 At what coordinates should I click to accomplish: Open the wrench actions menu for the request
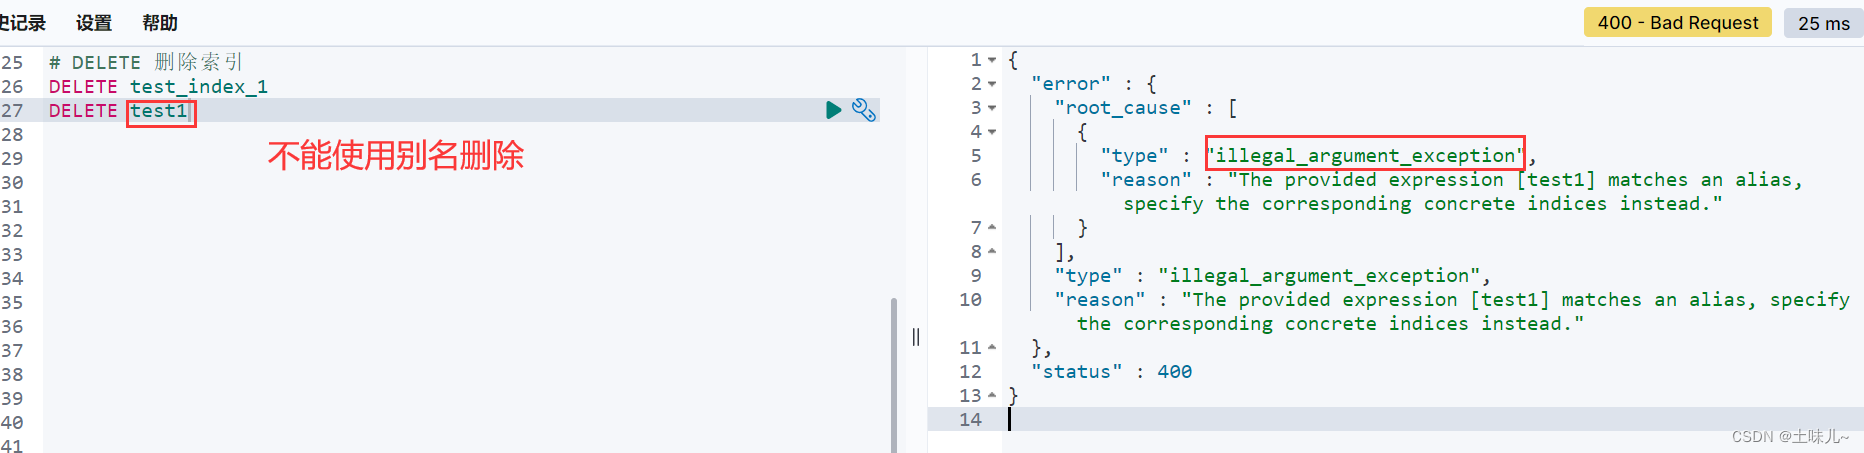click(864, 110)
